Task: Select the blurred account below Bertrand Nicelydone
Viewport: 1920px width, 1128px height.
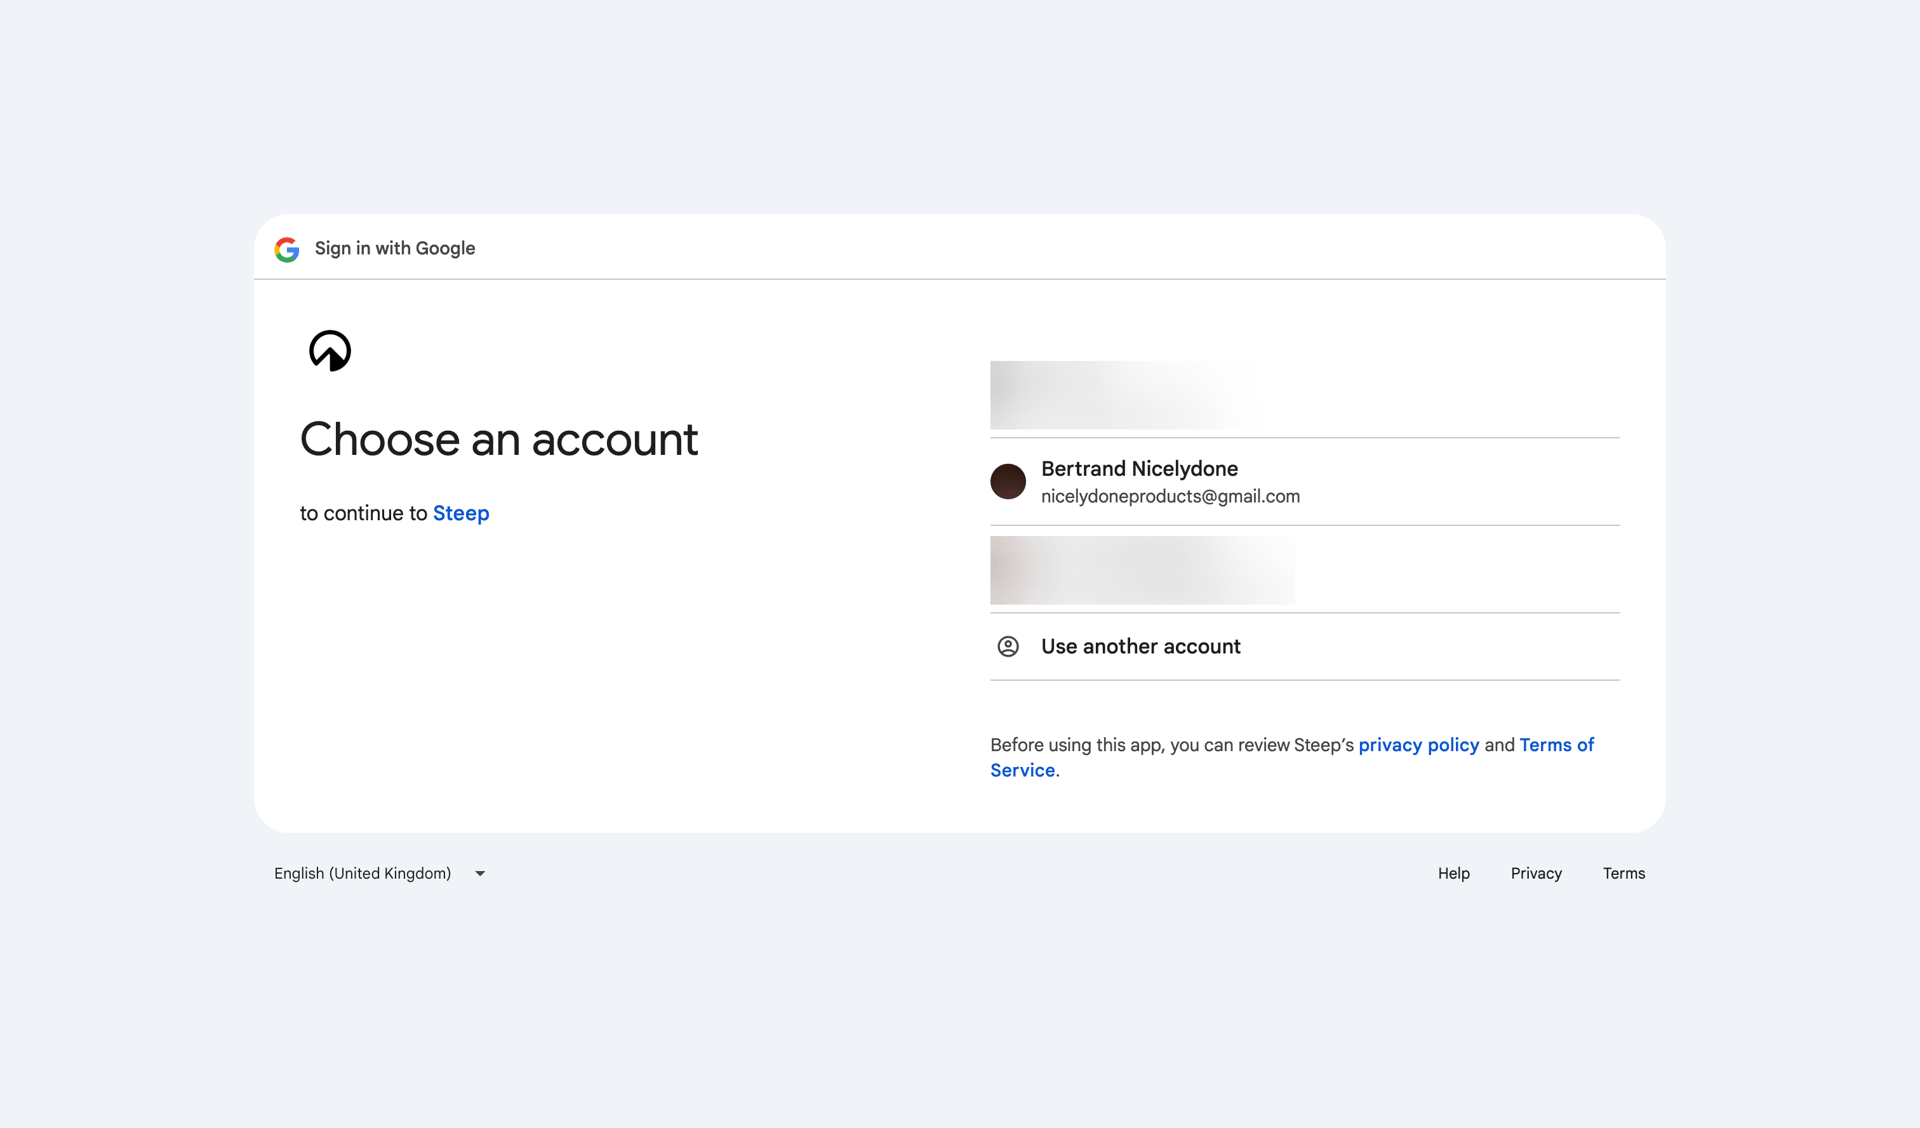Action: [x=1142, y=570]
